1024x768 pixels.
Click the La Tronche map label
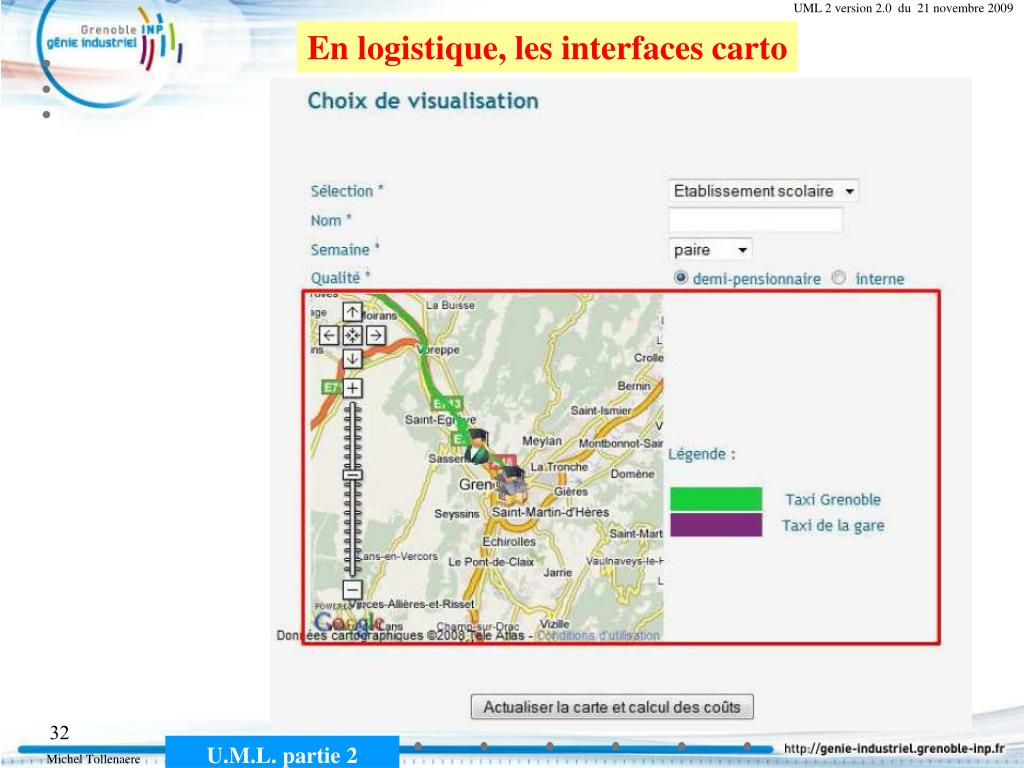559,467
